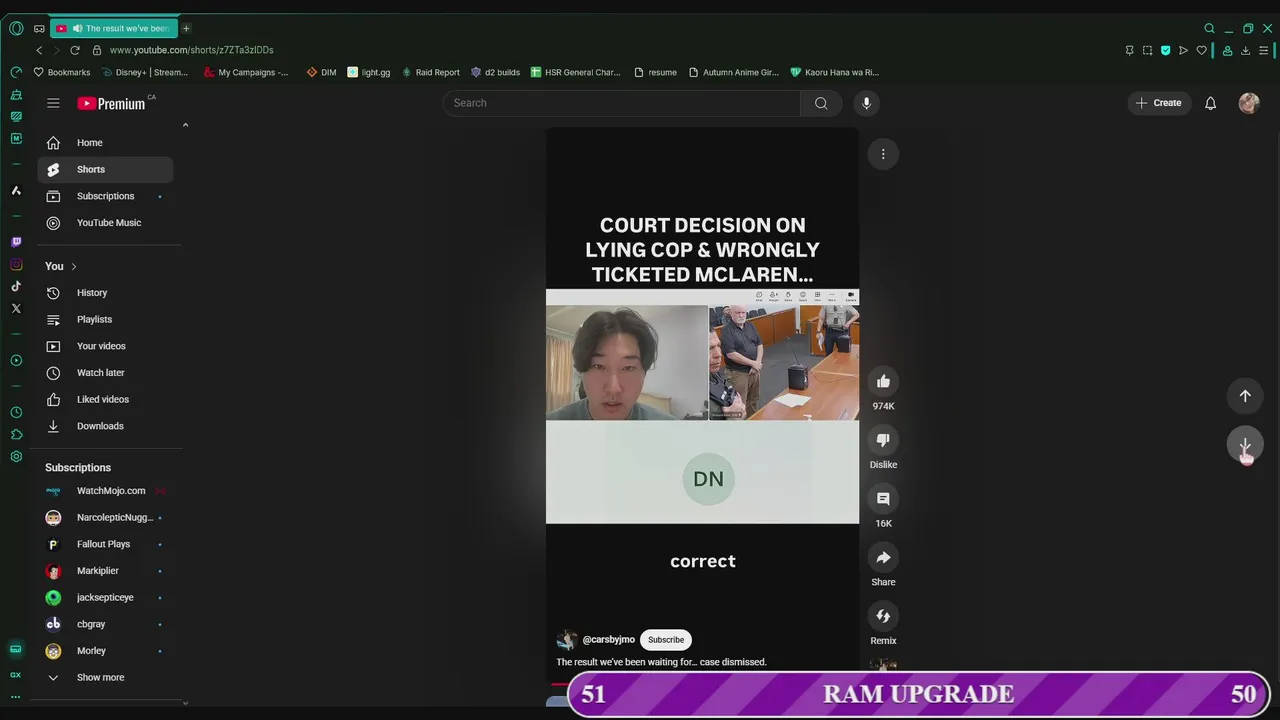Open Playlists
Image resolution: width=1280 pixels, height=720 pixels.
coord(105,319)
